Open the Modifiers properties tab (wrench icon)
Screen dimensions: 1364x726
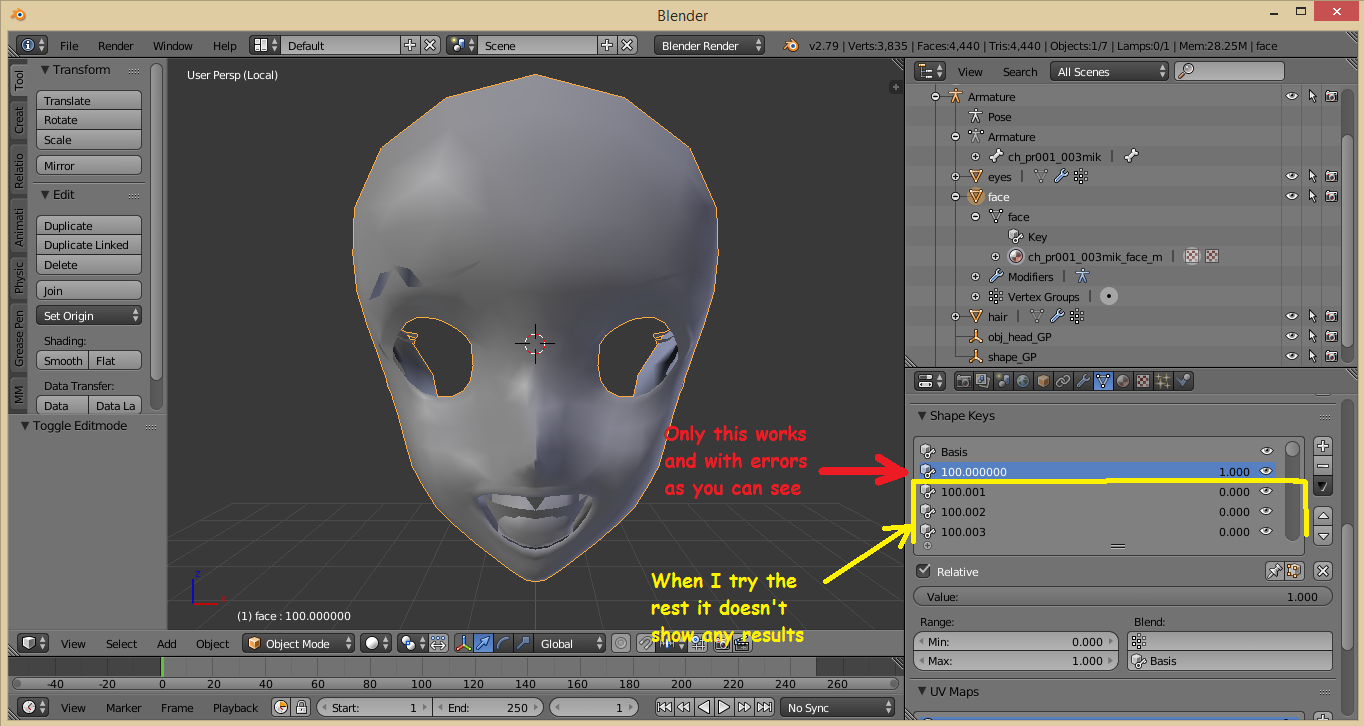pyautogui.click(x=1083, y=381)
